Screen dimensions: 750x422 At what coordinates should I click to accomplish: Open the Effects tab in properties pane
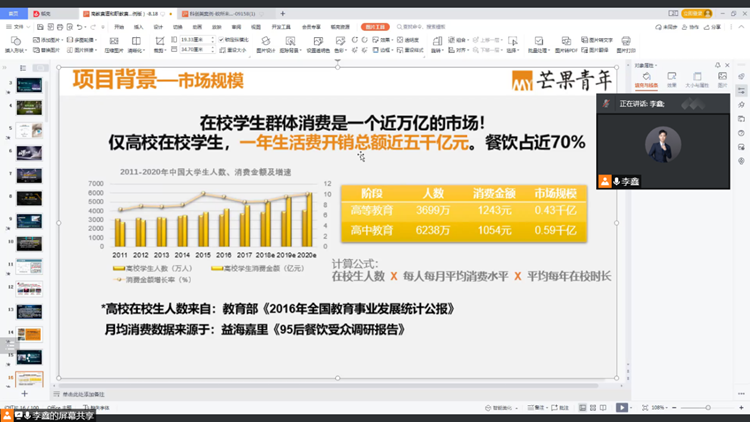click(672, 79)
